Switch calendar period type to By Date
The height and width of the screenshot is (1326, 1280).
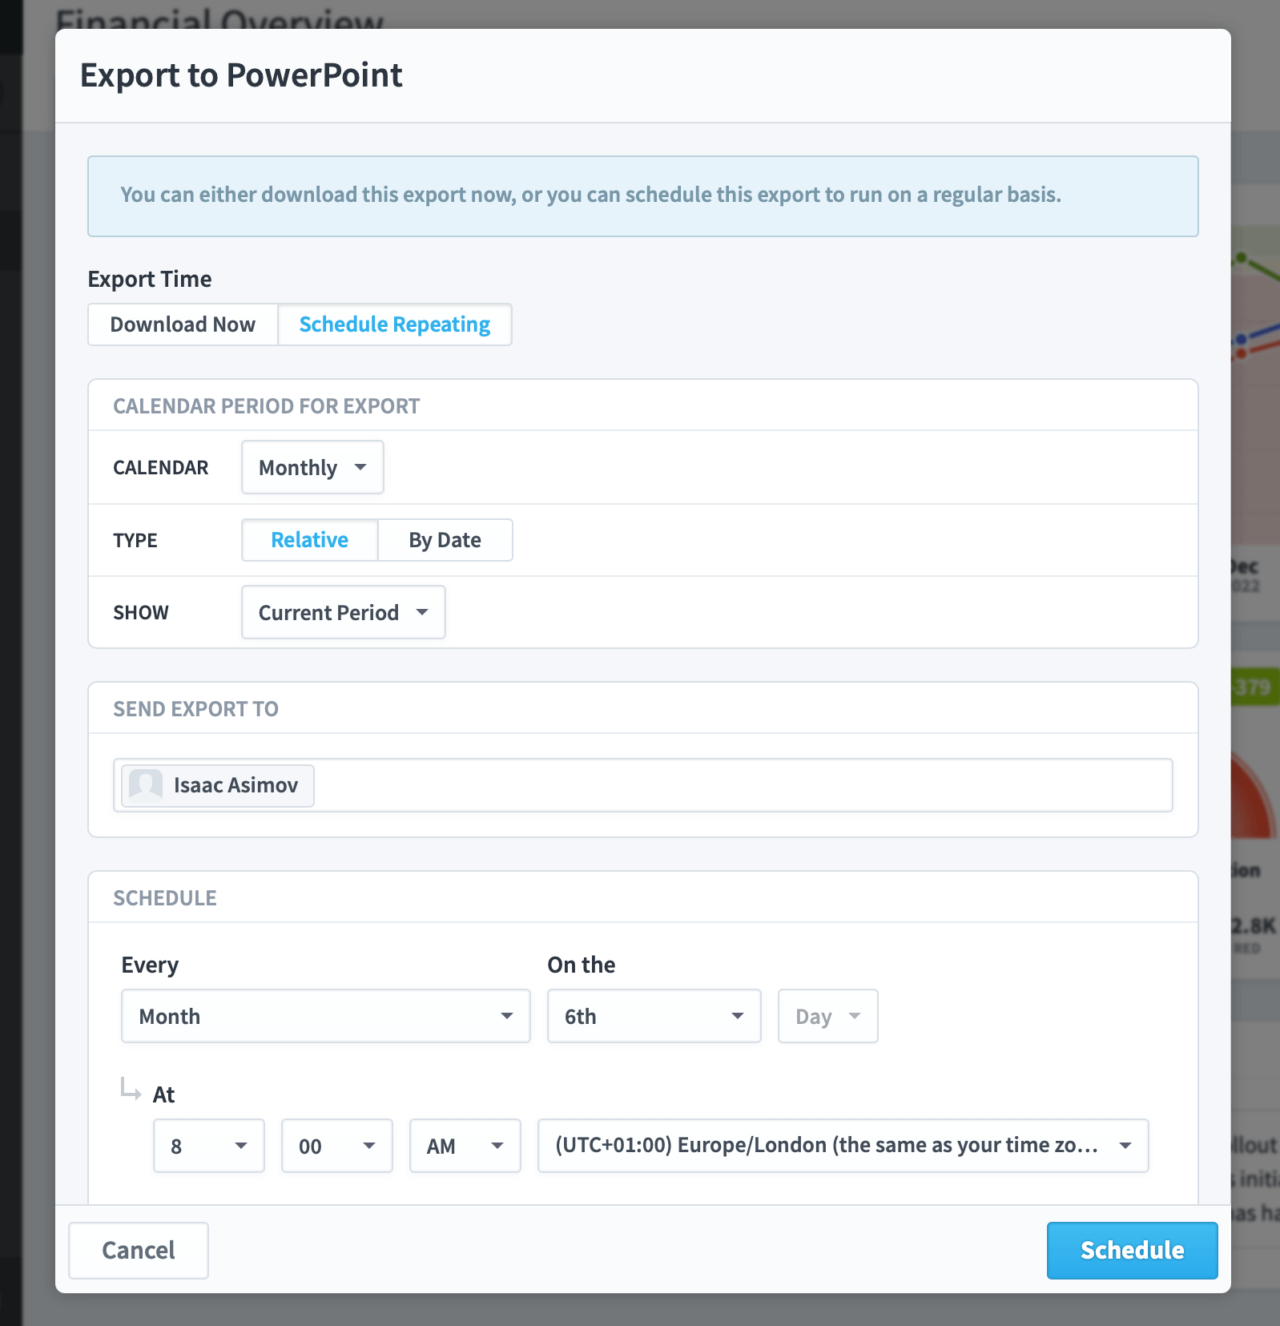point(444,540)
